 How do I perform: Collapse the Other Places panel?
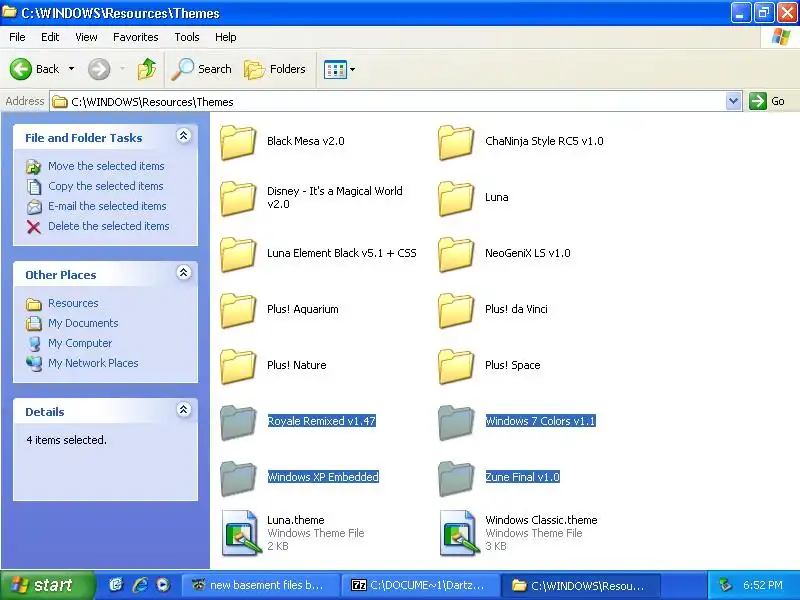pos(184,273)
